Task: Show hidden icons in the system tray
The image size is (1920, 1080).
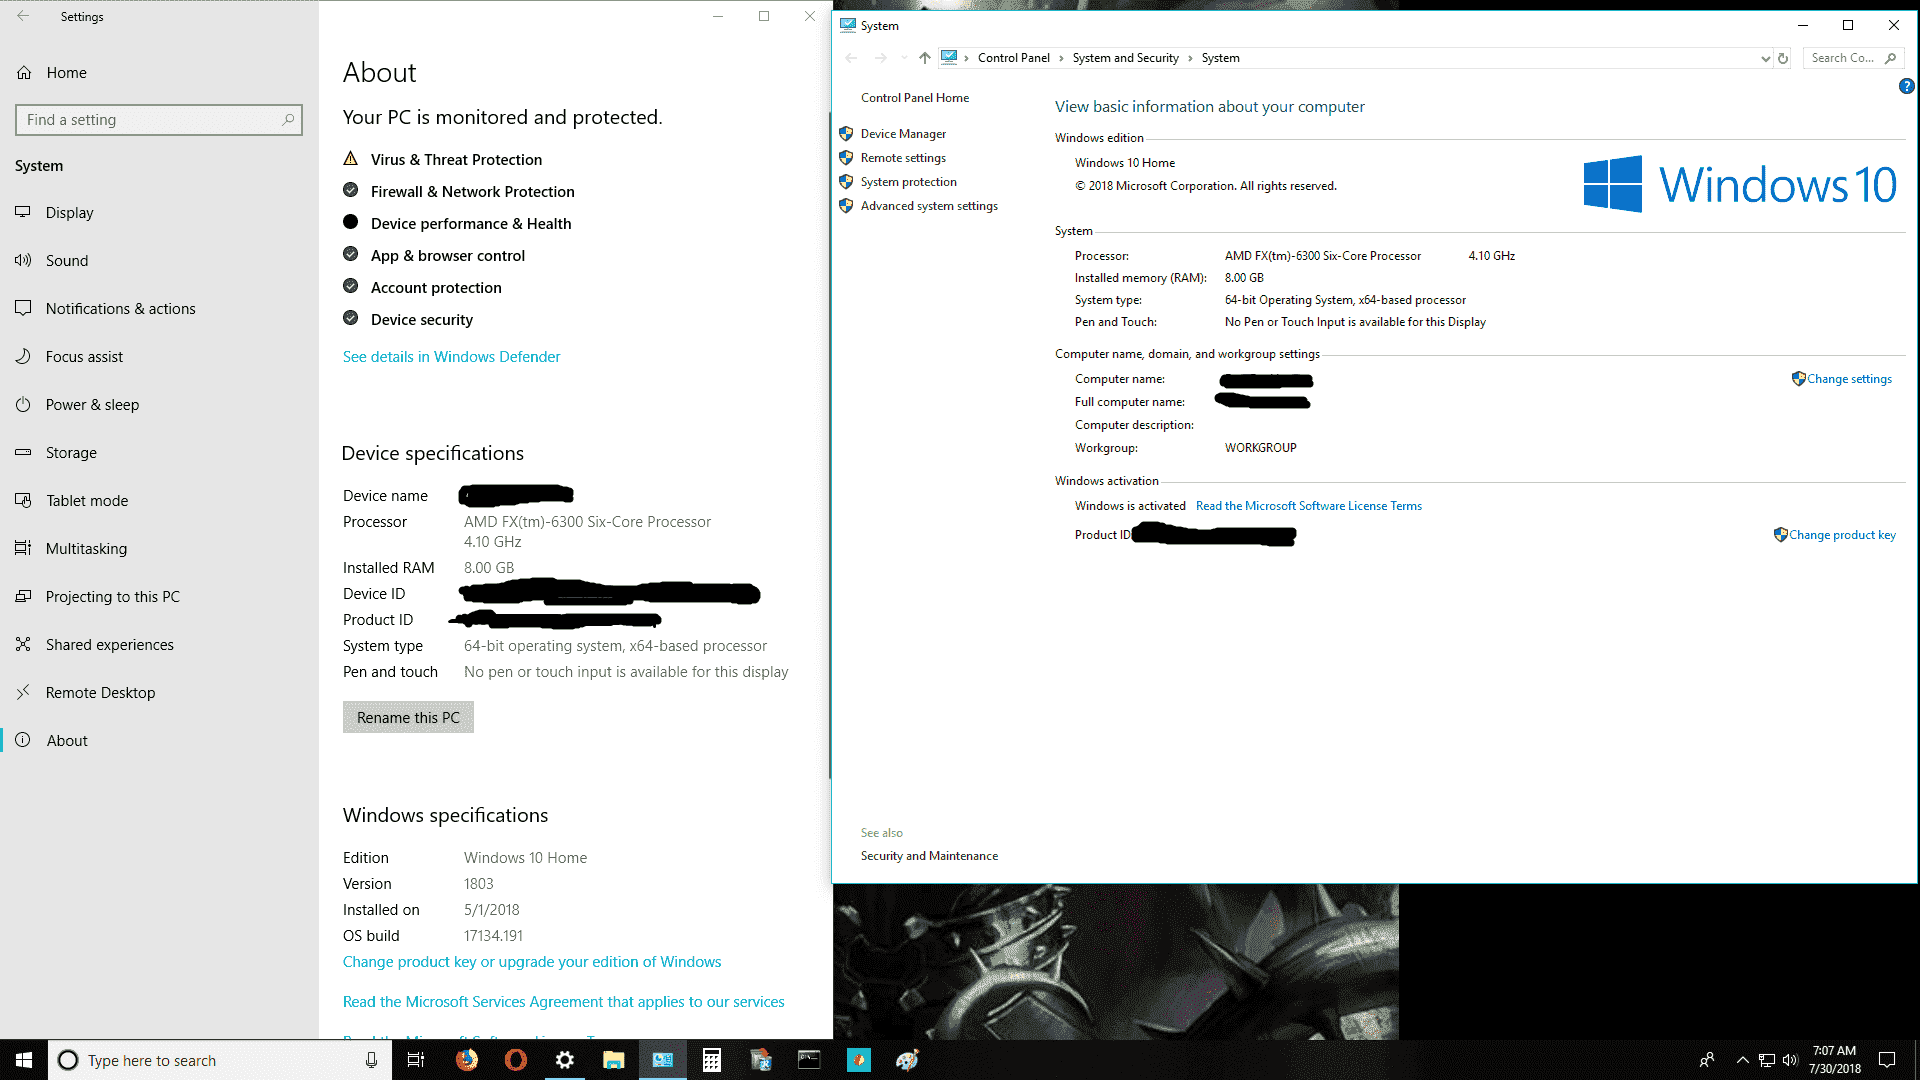Action: coord(1741,1059)
